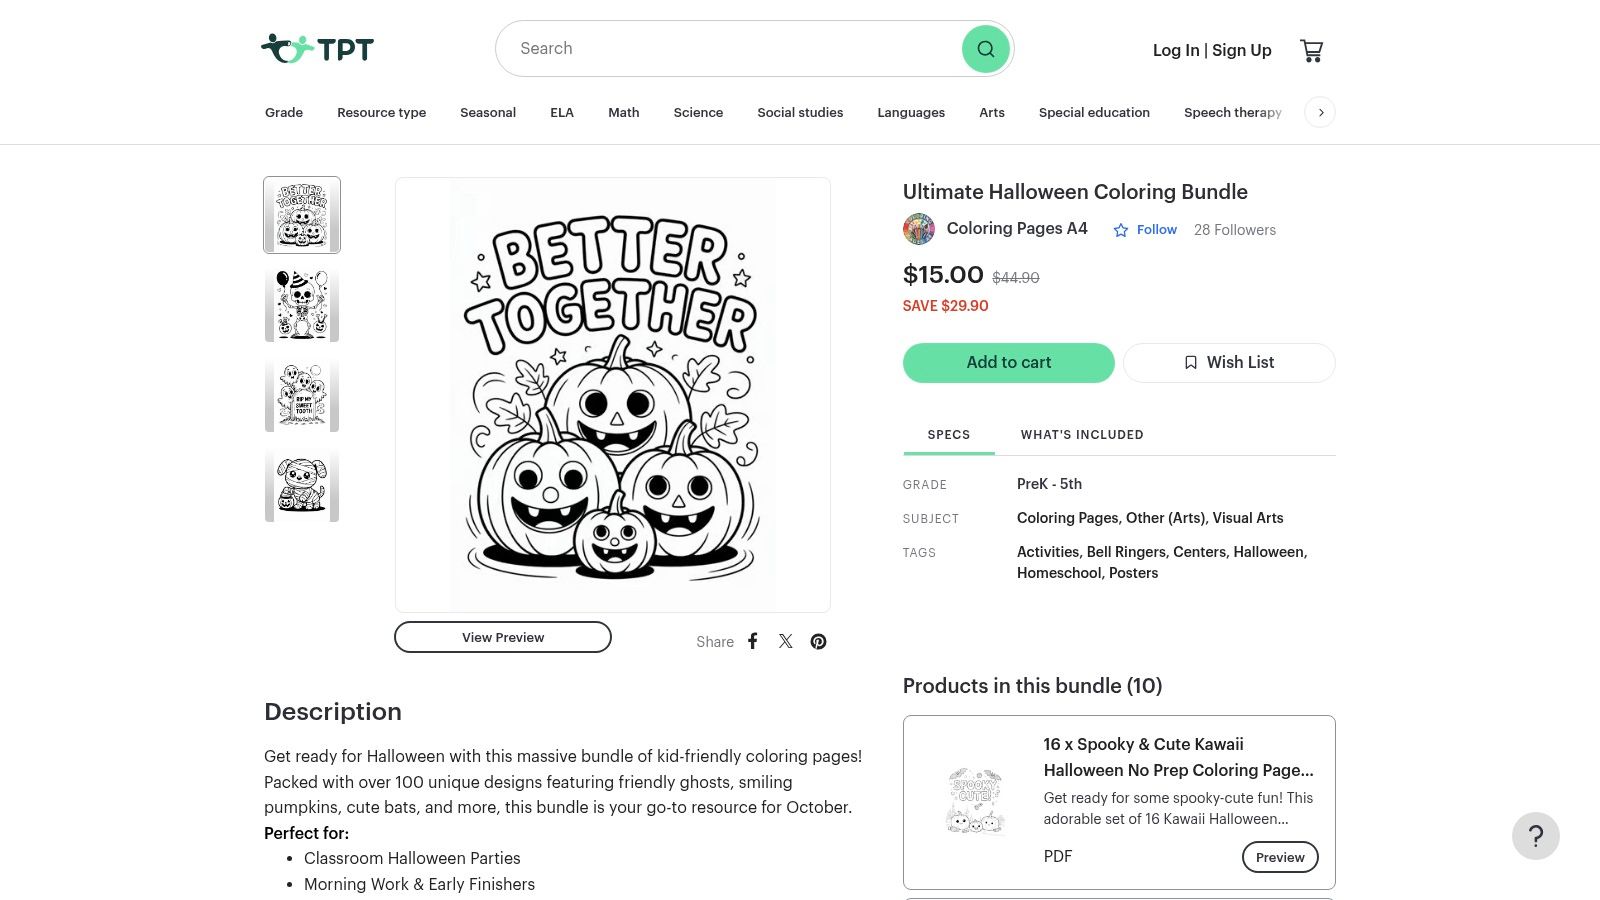Share on Pinterest icon

[818, 641]
